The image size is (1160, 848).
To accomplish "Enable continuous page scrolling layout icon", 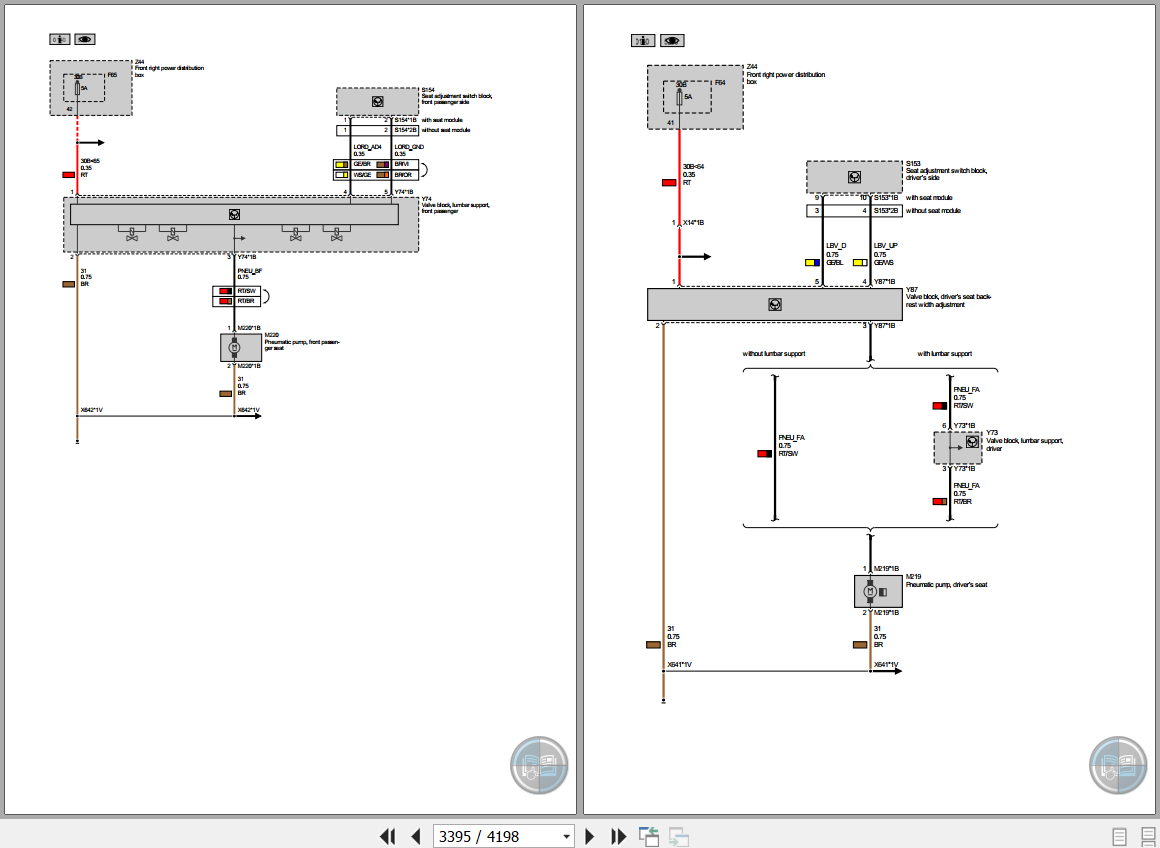I will pos(1146,836).
